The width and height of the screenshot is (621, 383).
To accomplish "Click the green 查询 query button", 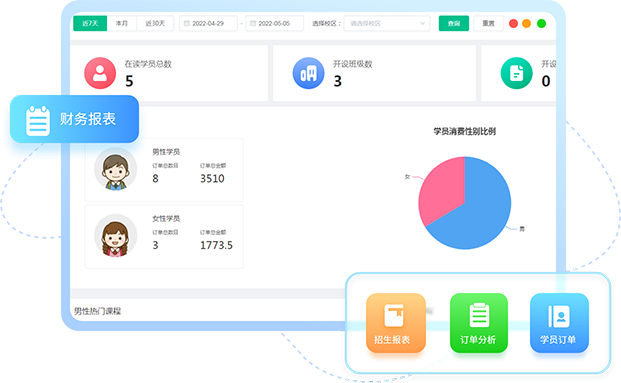I will 454,23.
